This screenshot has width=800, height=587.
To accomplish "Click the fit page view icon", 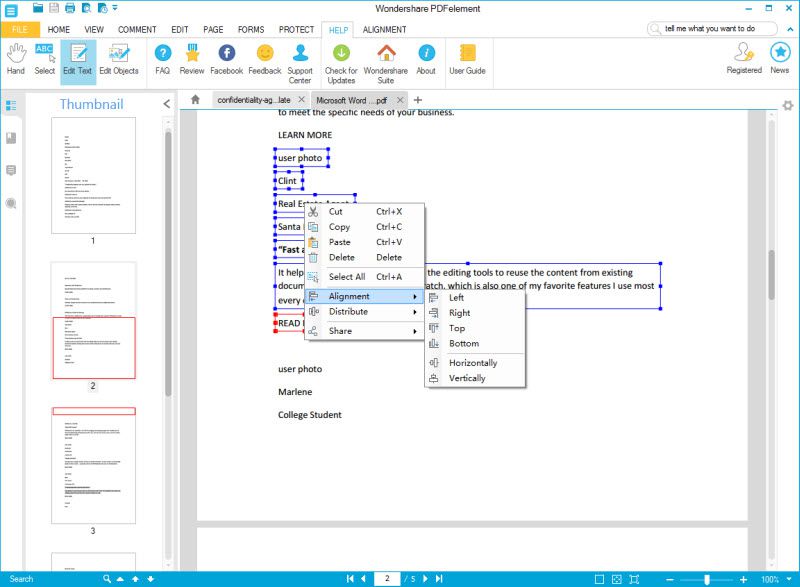I will pos(617,579).
